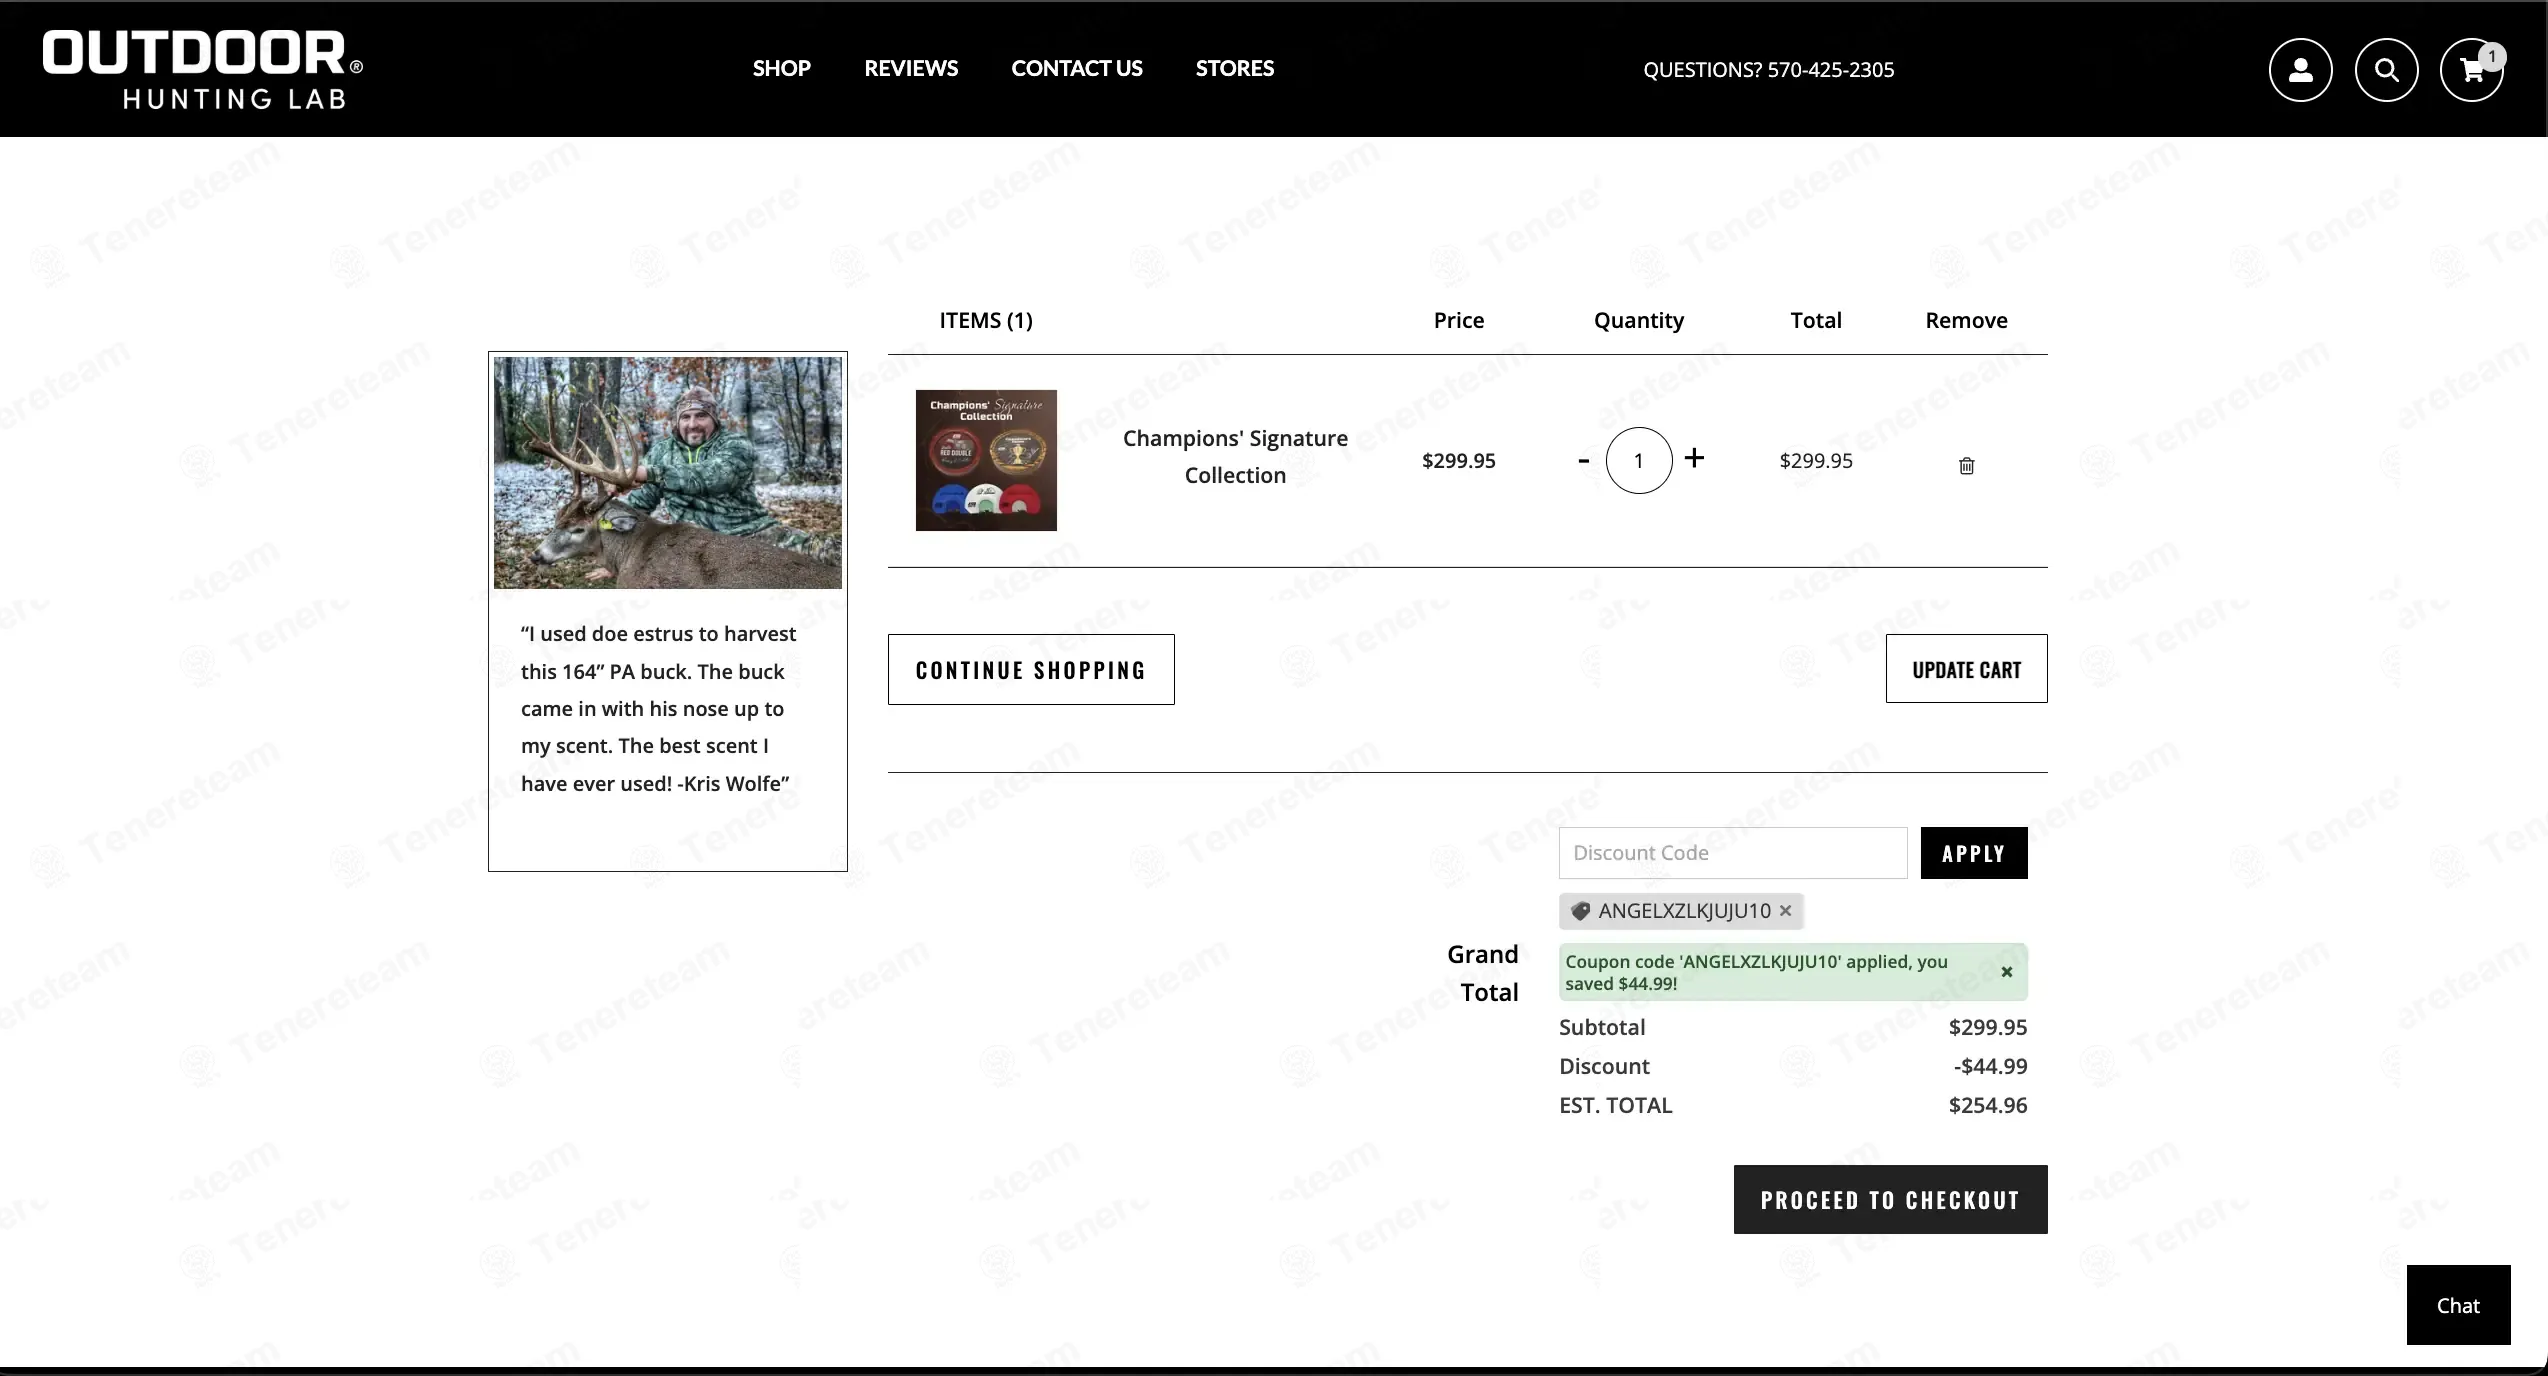The image size is (2548, 1376).
Task: Decrease quantity with the minus button
Action: coord(1583,460)
